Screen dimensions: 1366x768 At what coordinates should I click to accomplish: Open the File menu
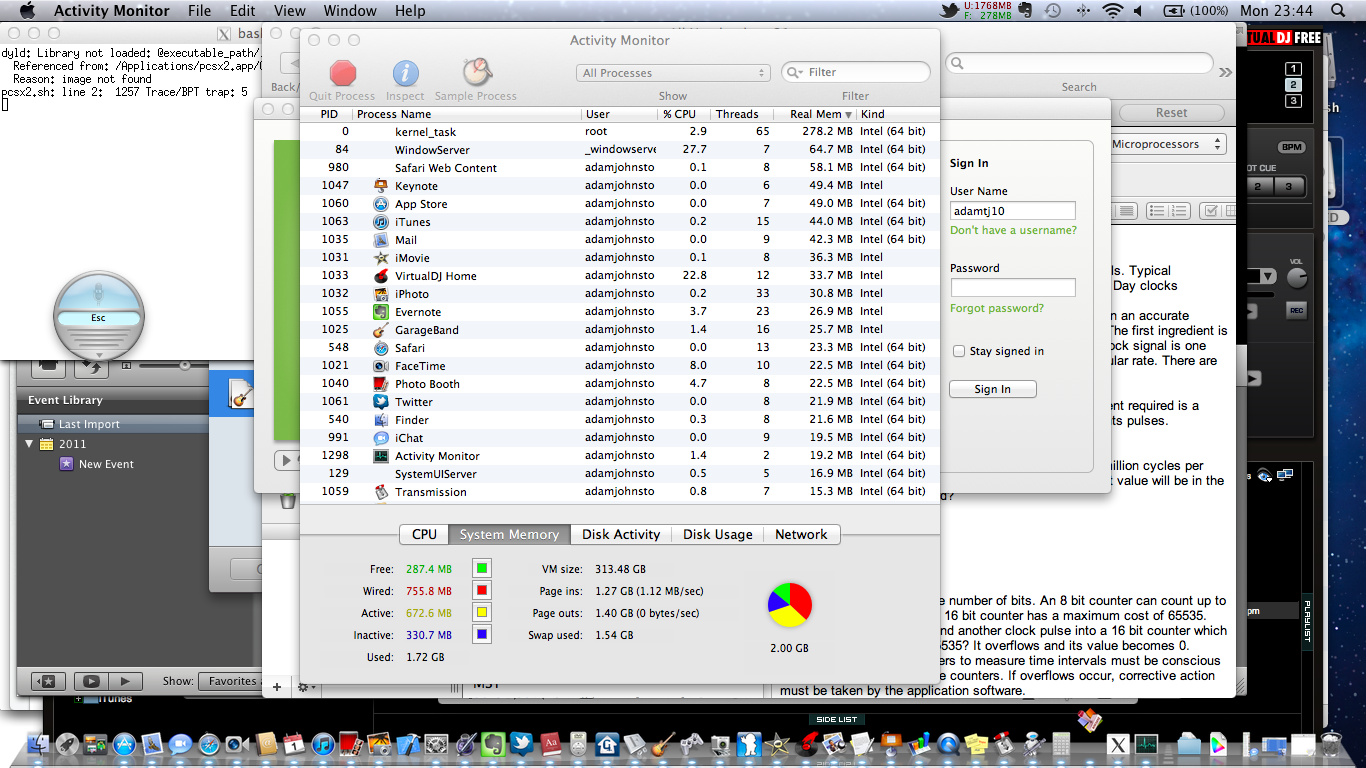click(200, 11)
